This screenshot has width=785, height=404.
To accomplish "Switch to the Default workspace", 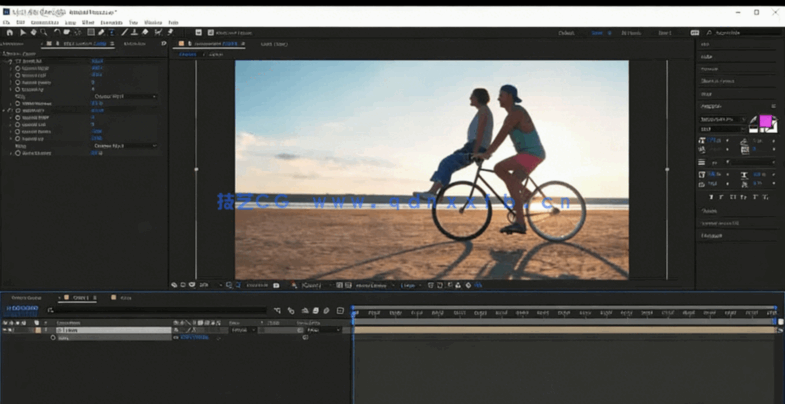I will pos(566,32).
